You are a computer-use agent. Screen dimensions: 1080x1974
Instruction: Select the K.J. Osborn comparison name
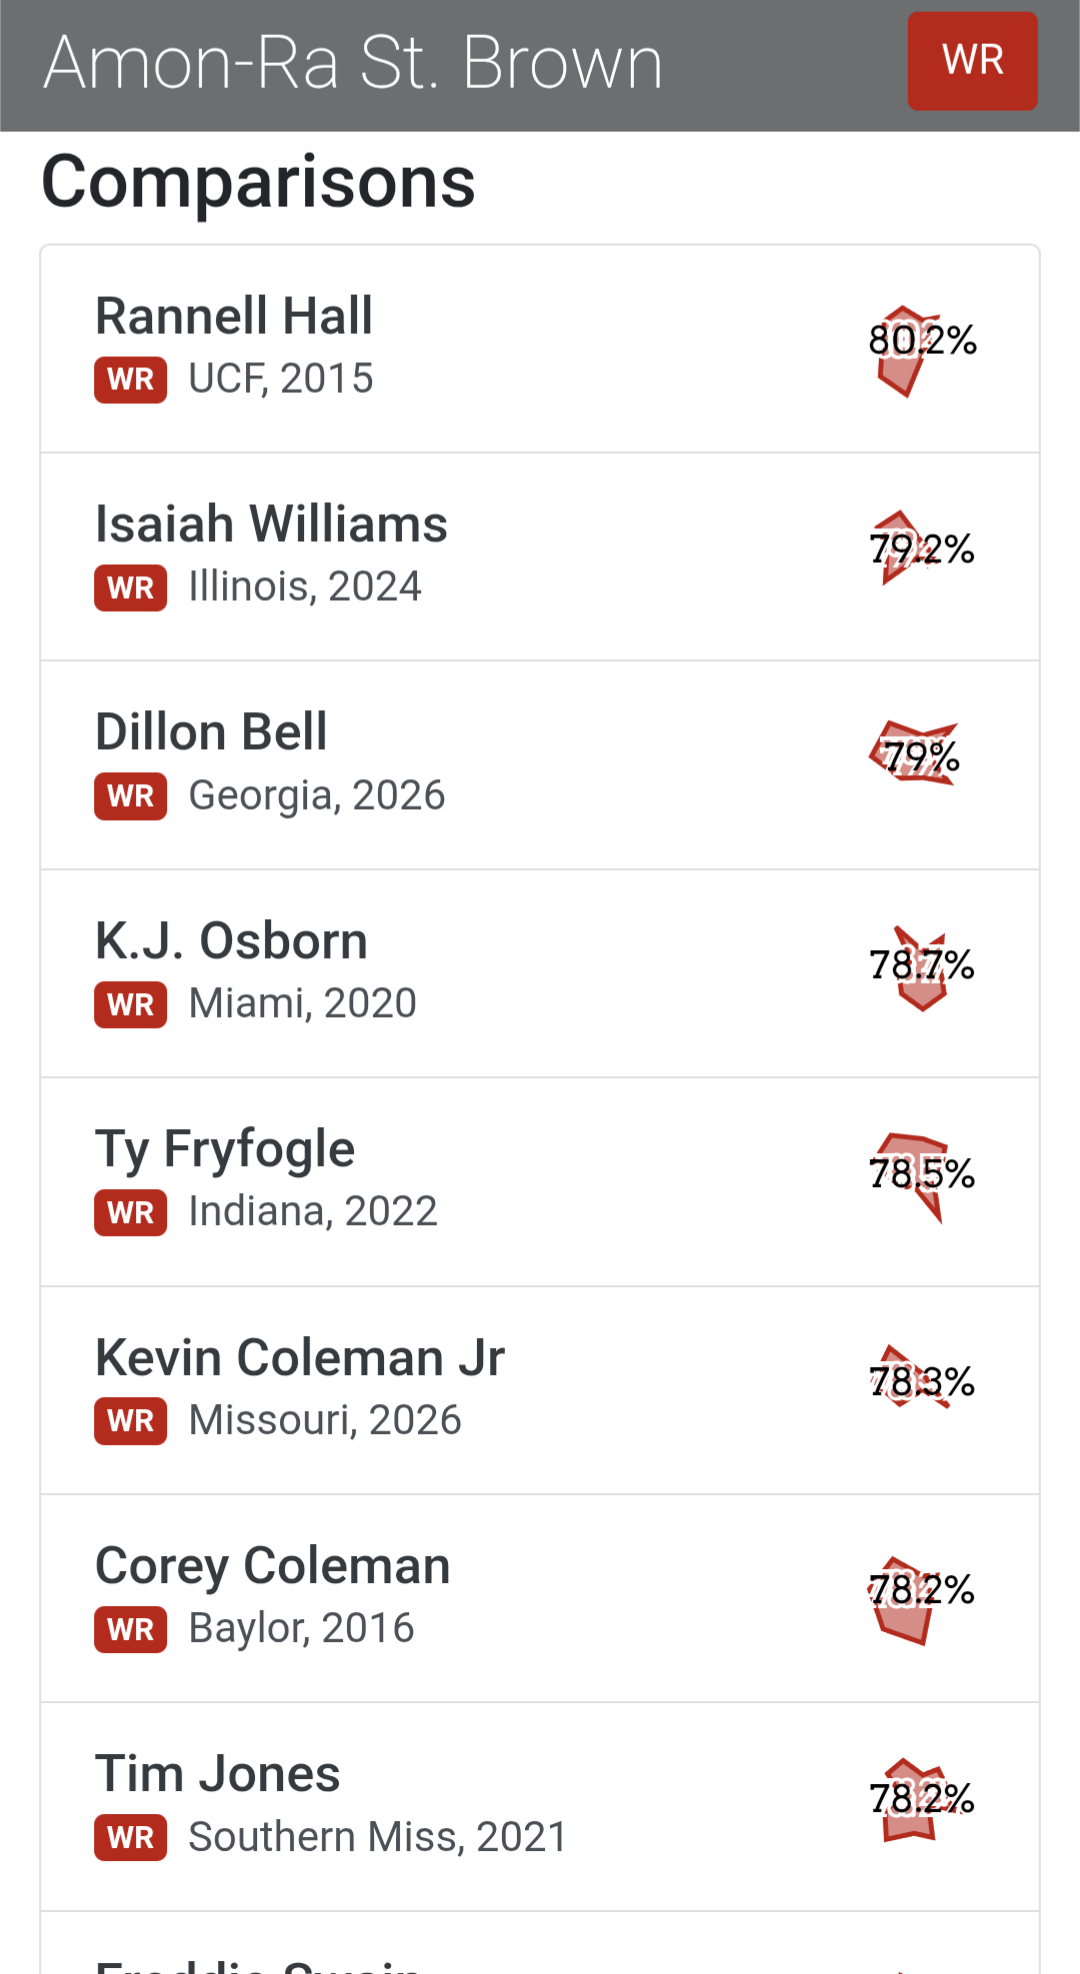tap(231, 941)
